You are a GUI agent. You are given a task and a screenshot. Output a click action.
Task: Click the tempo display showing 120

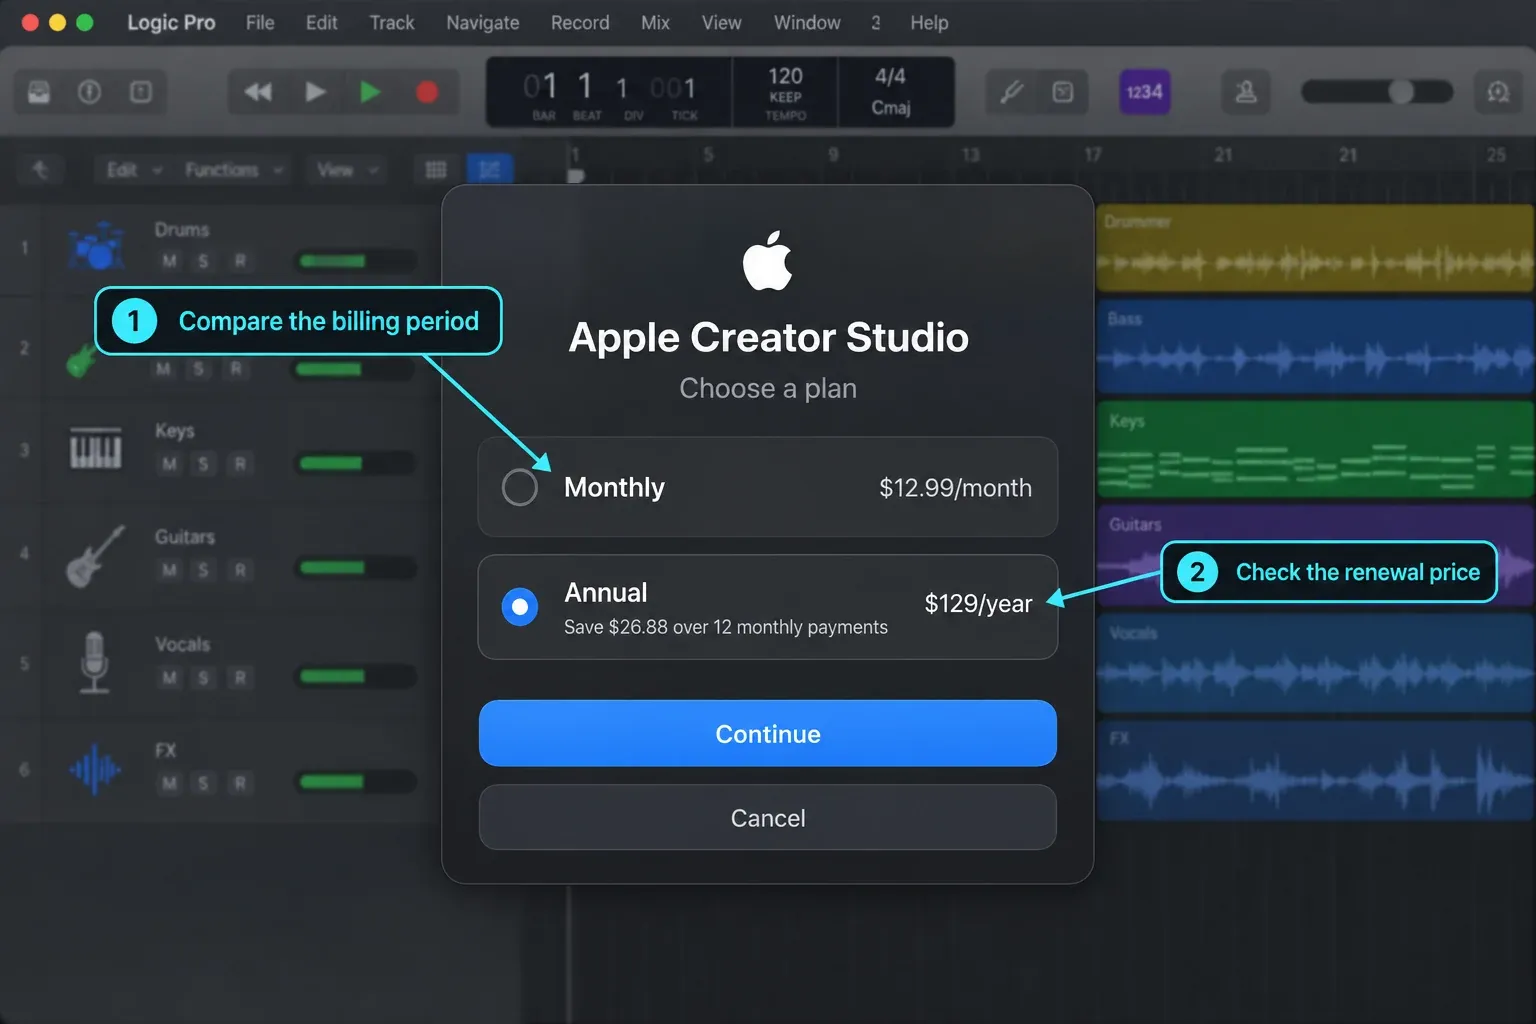(785, 92)
